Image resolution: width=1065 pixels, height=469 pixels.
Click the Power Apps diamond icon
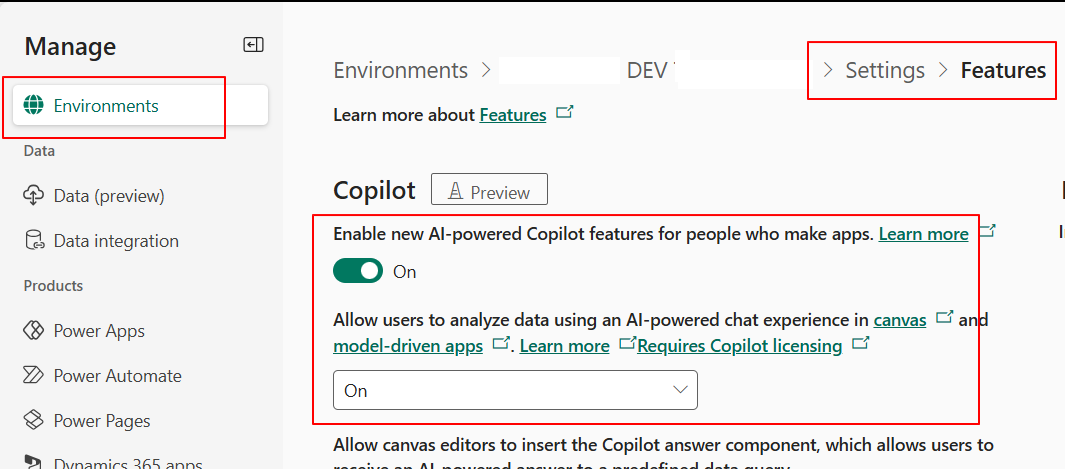33,331
